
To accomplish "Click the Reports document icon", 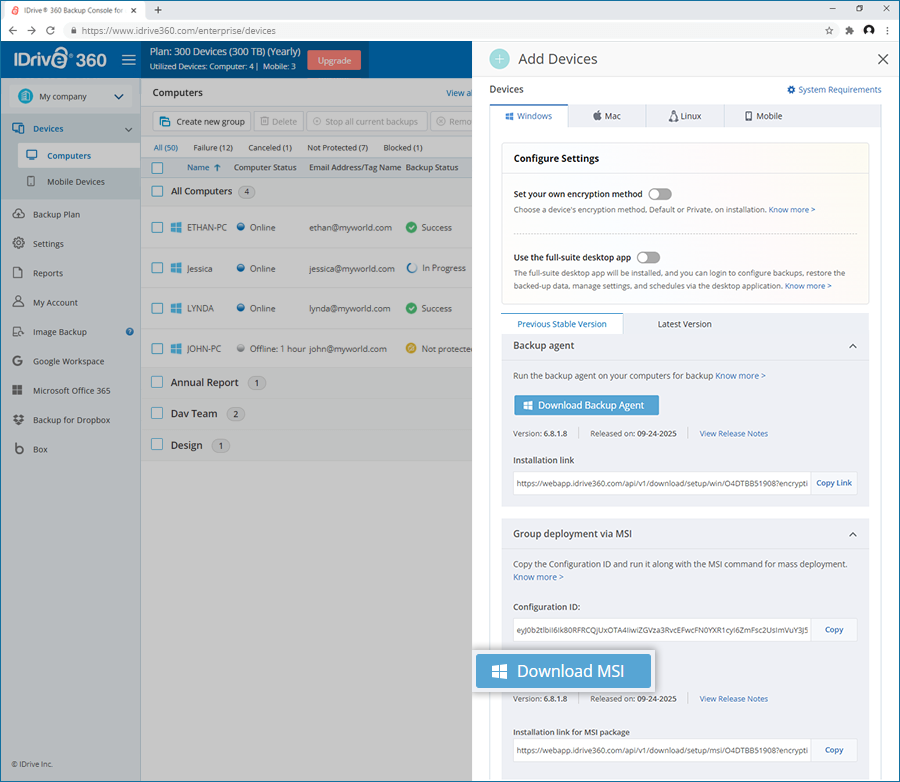I will 18,273.
